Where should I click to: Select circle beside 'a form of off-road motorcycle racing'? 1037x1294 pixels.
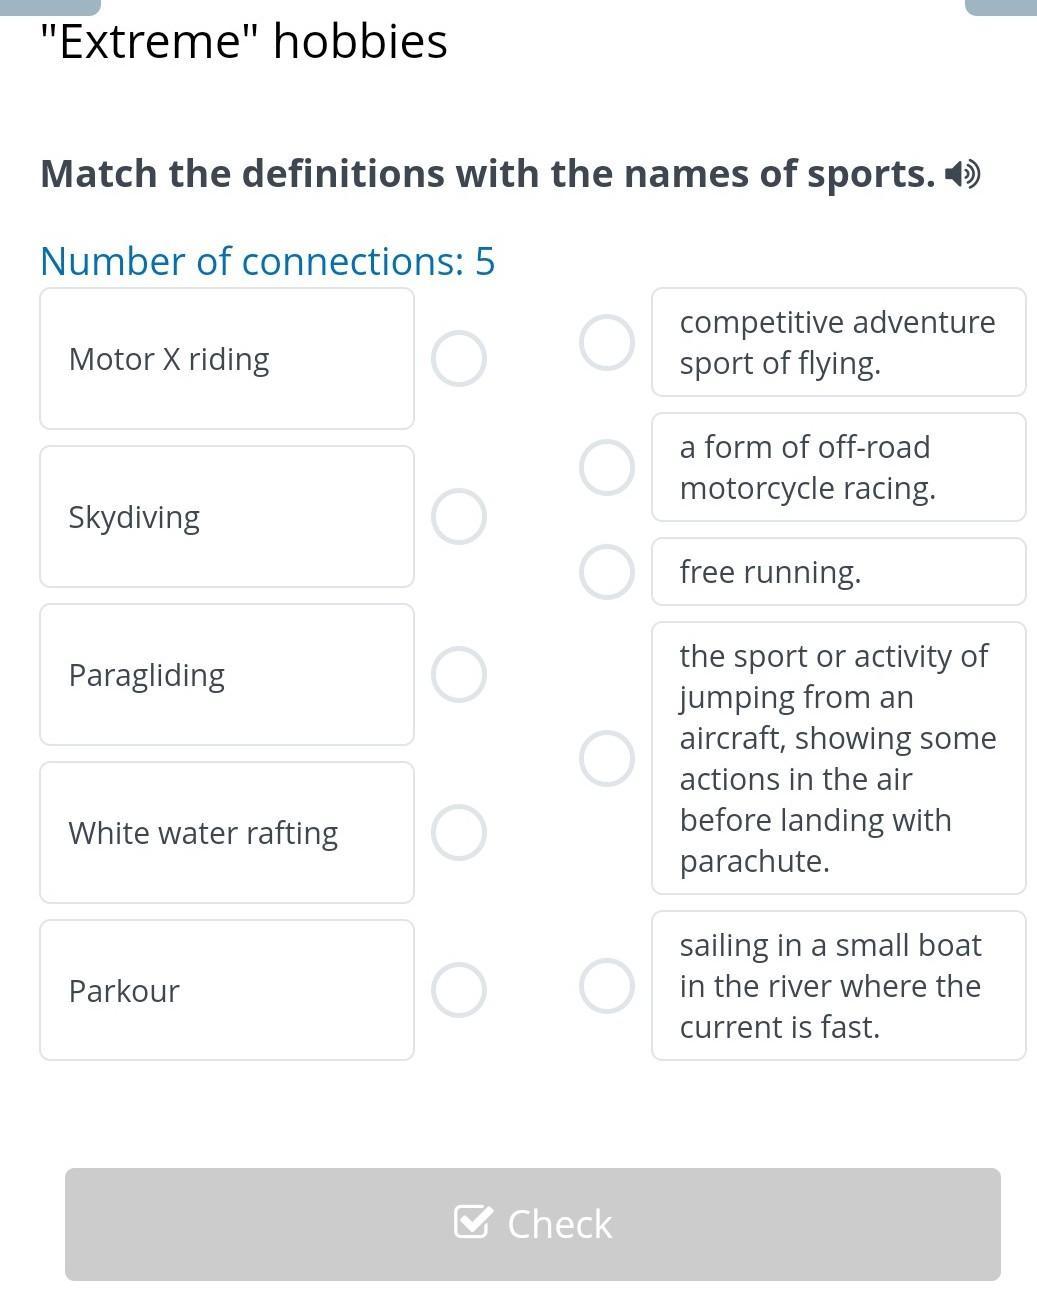coord(607,467)
